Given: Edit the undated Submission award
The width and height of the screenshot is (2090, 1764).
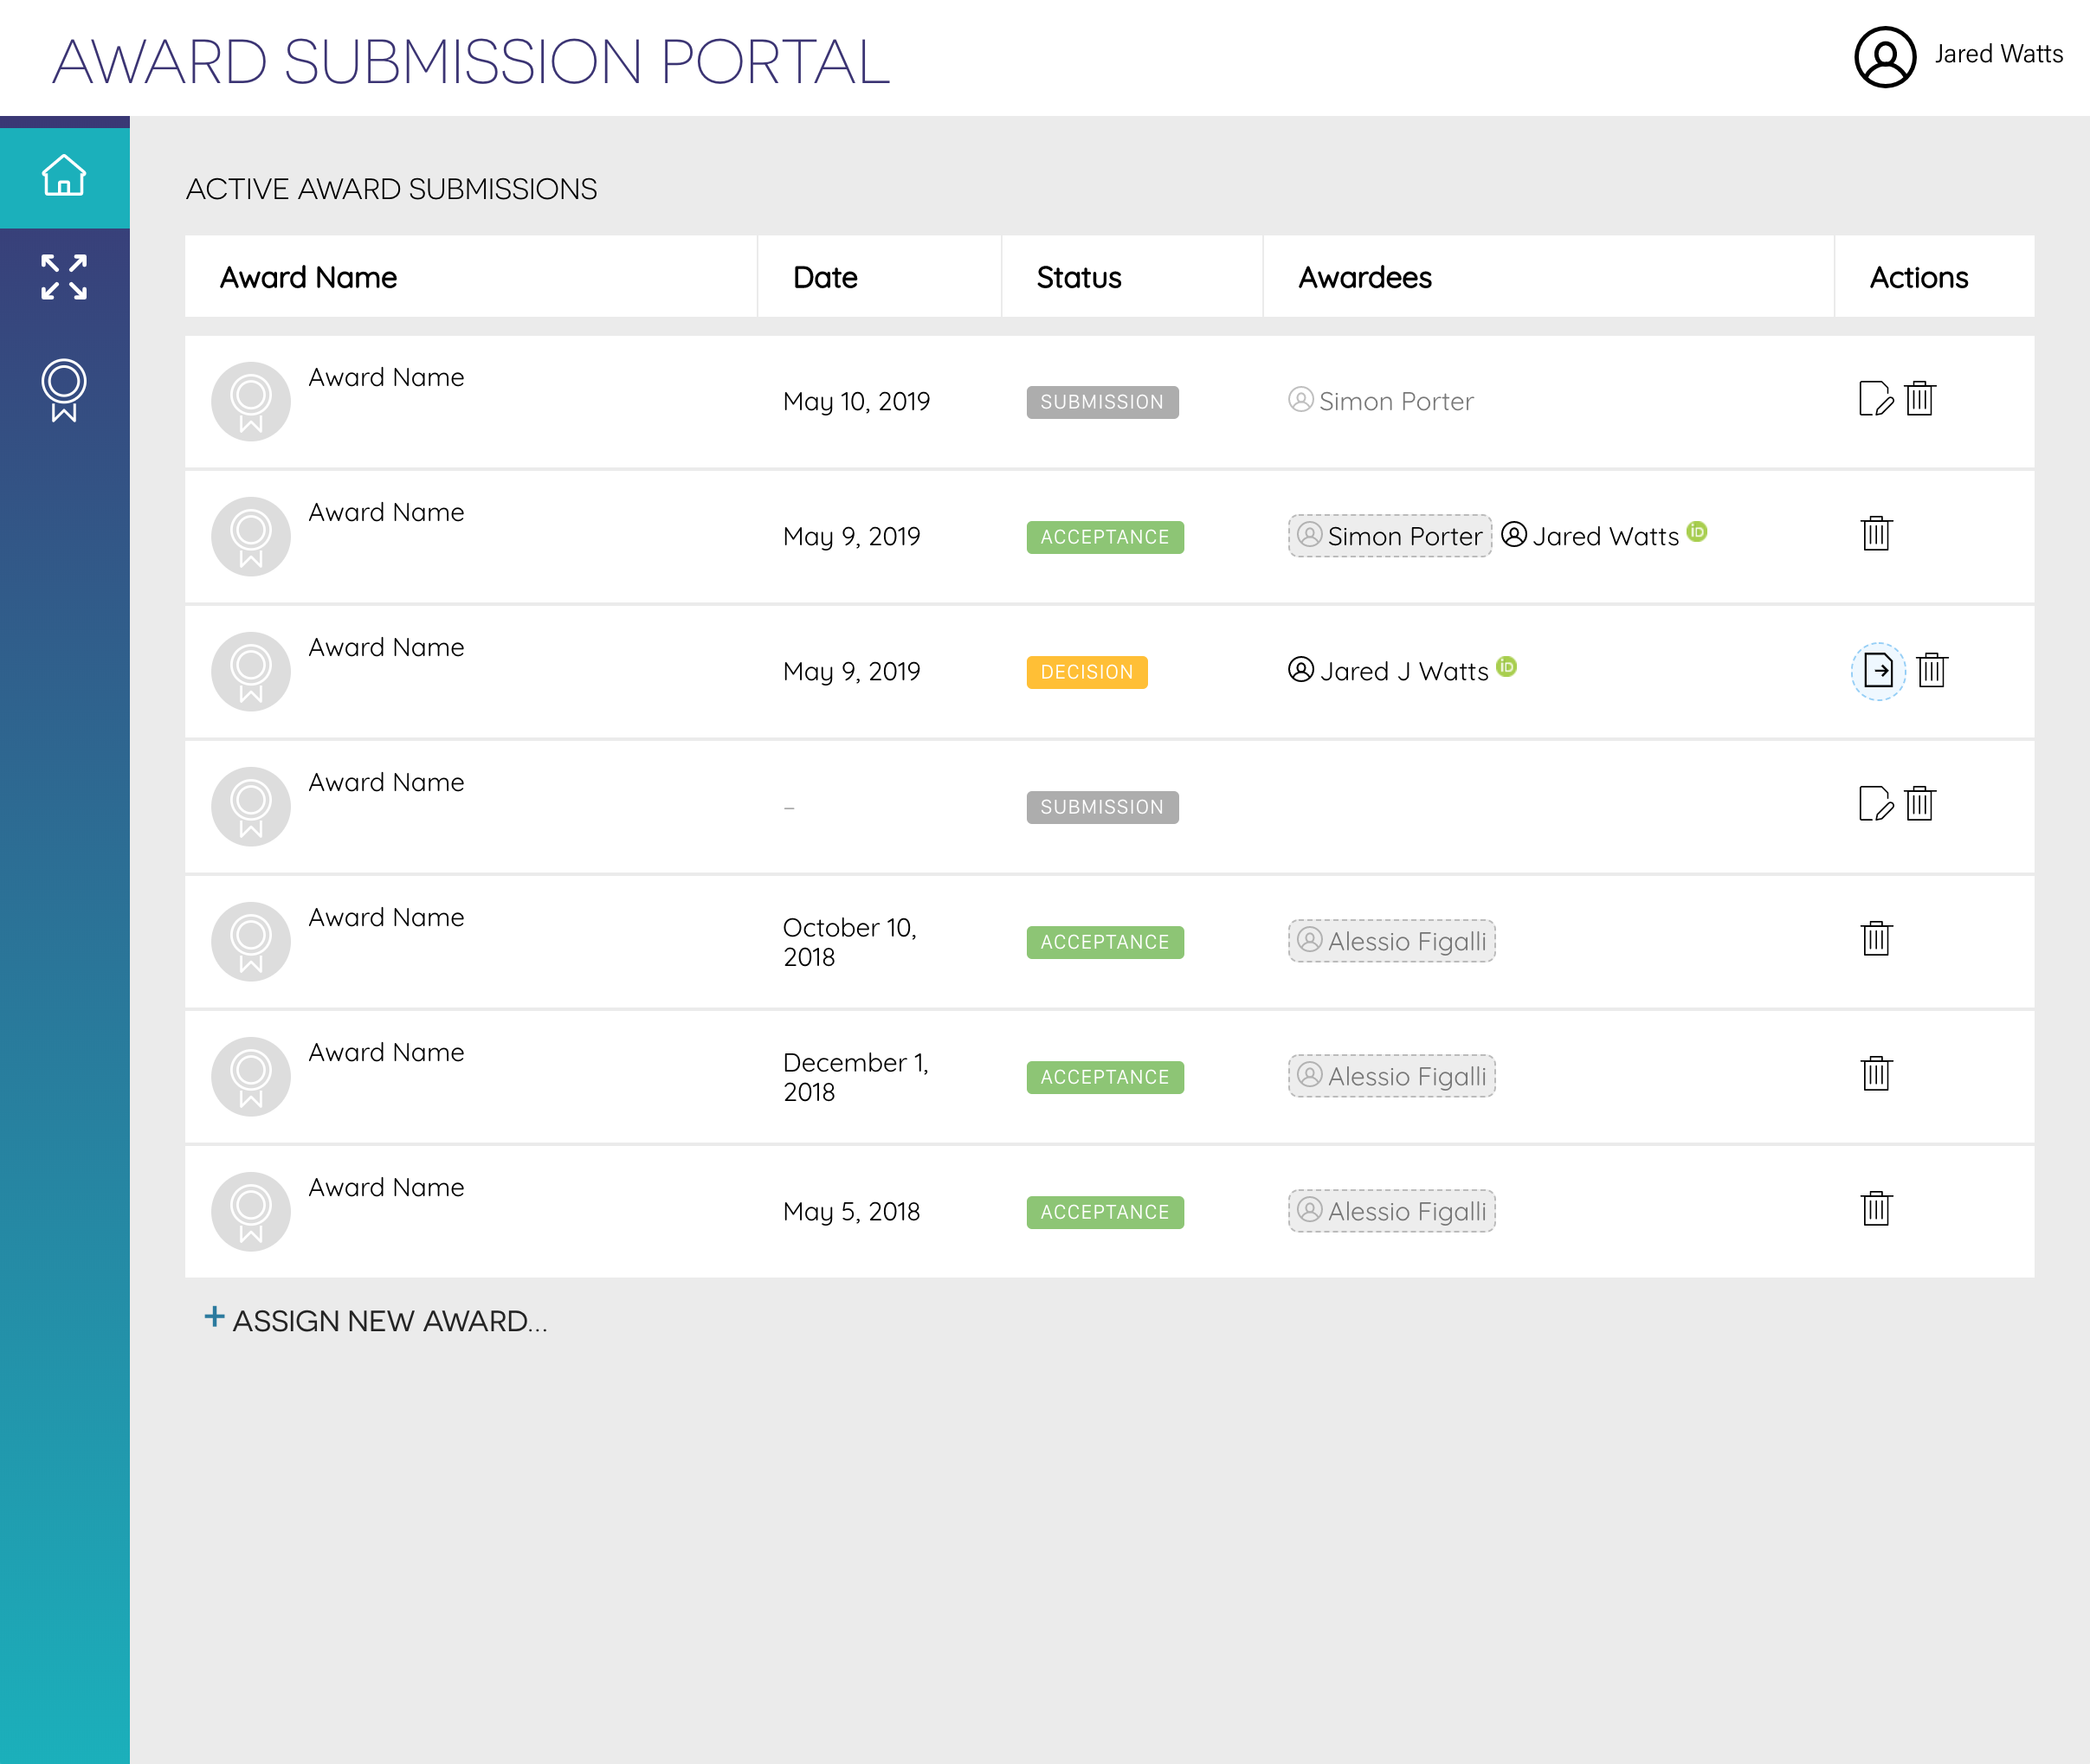Looking at the screenshot, I should [1875, 804].
